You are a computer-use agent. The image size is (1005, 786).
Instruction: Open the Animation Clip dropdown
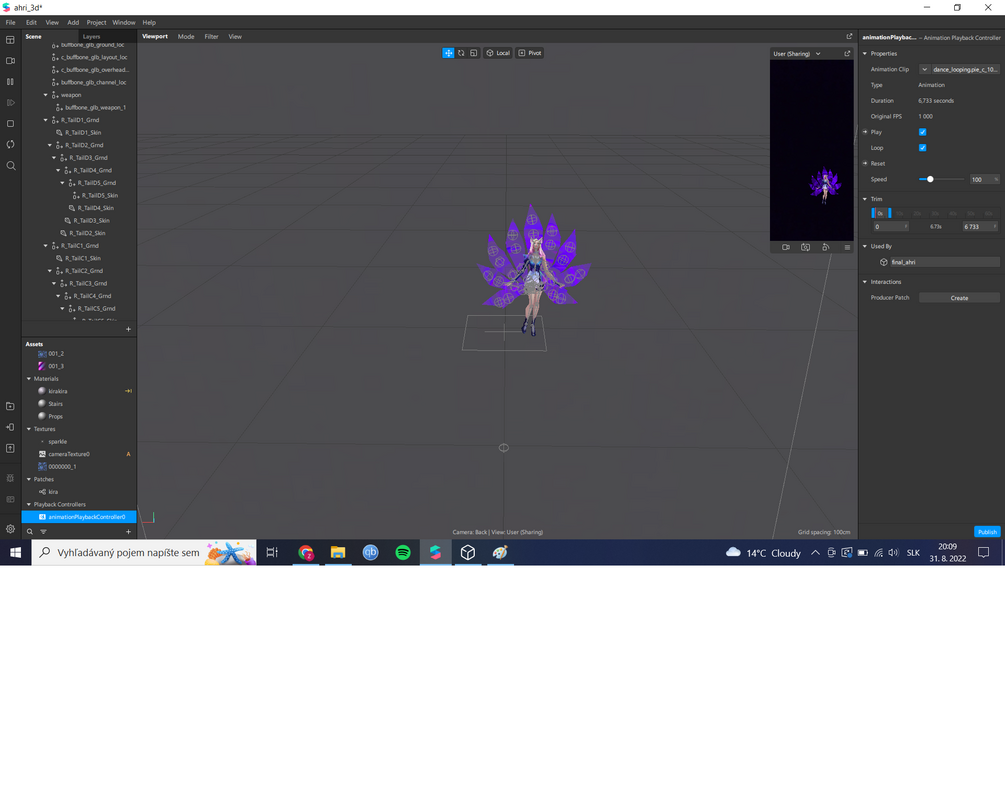click(x=924, y=69)
